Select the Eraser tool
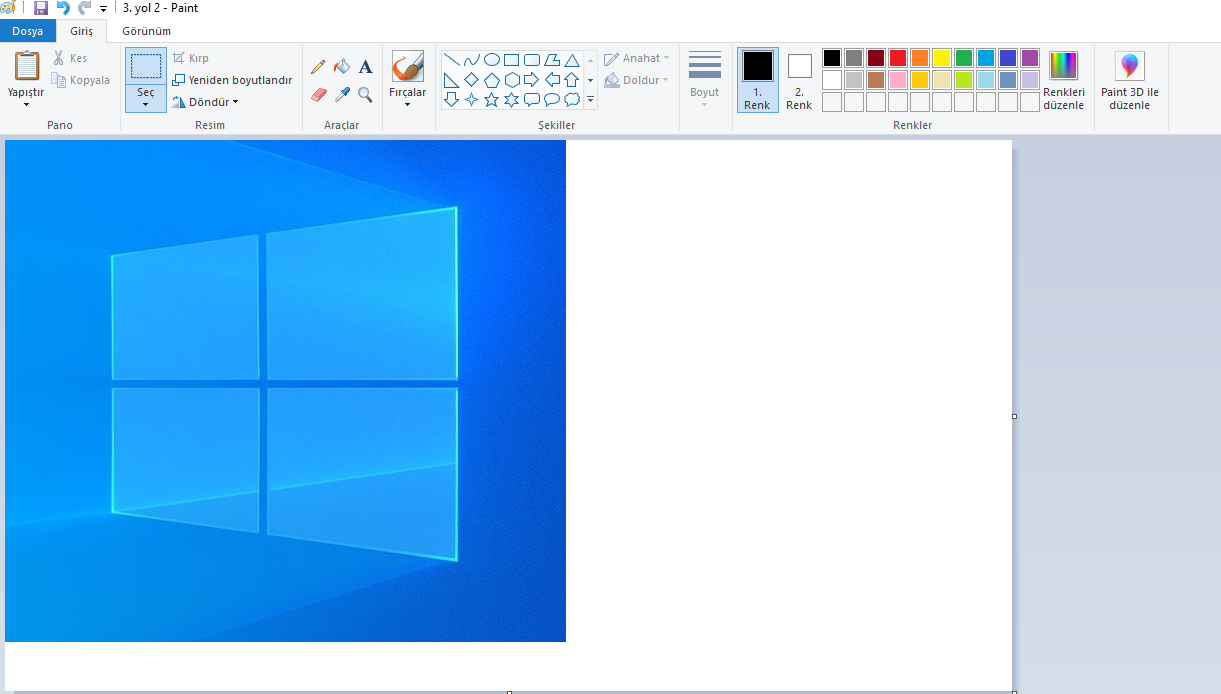This screenshot has height=694, width=1221. coord(318,94)
